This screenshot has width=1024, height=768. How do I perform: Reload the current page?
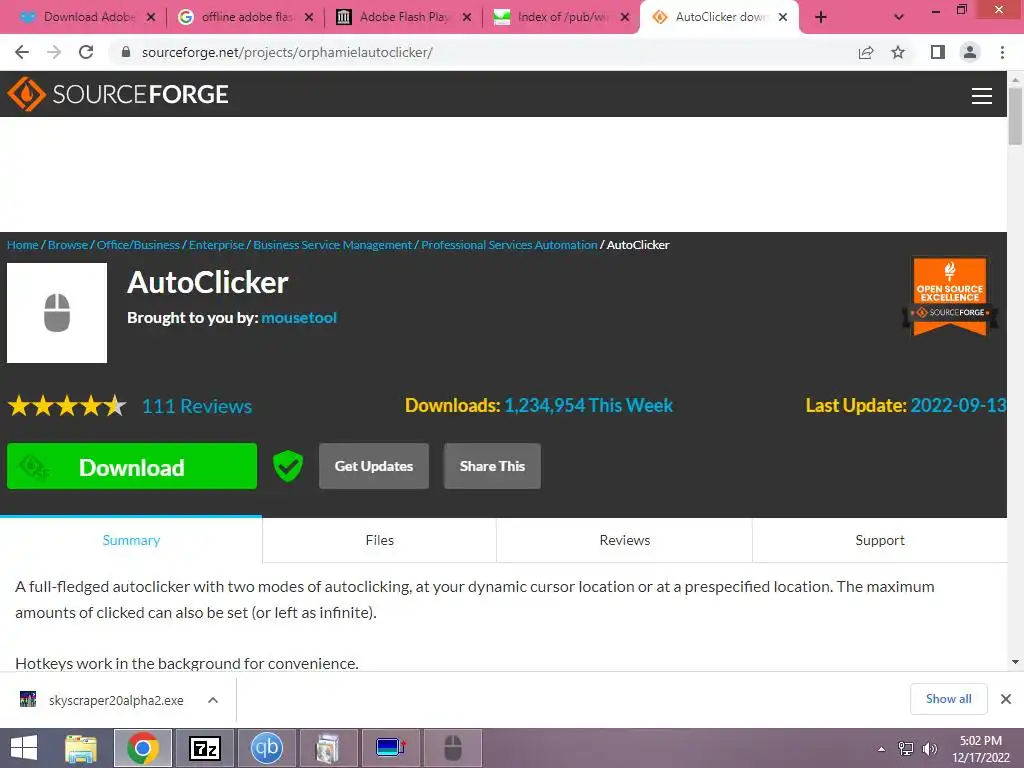click(x=86, y=52)
